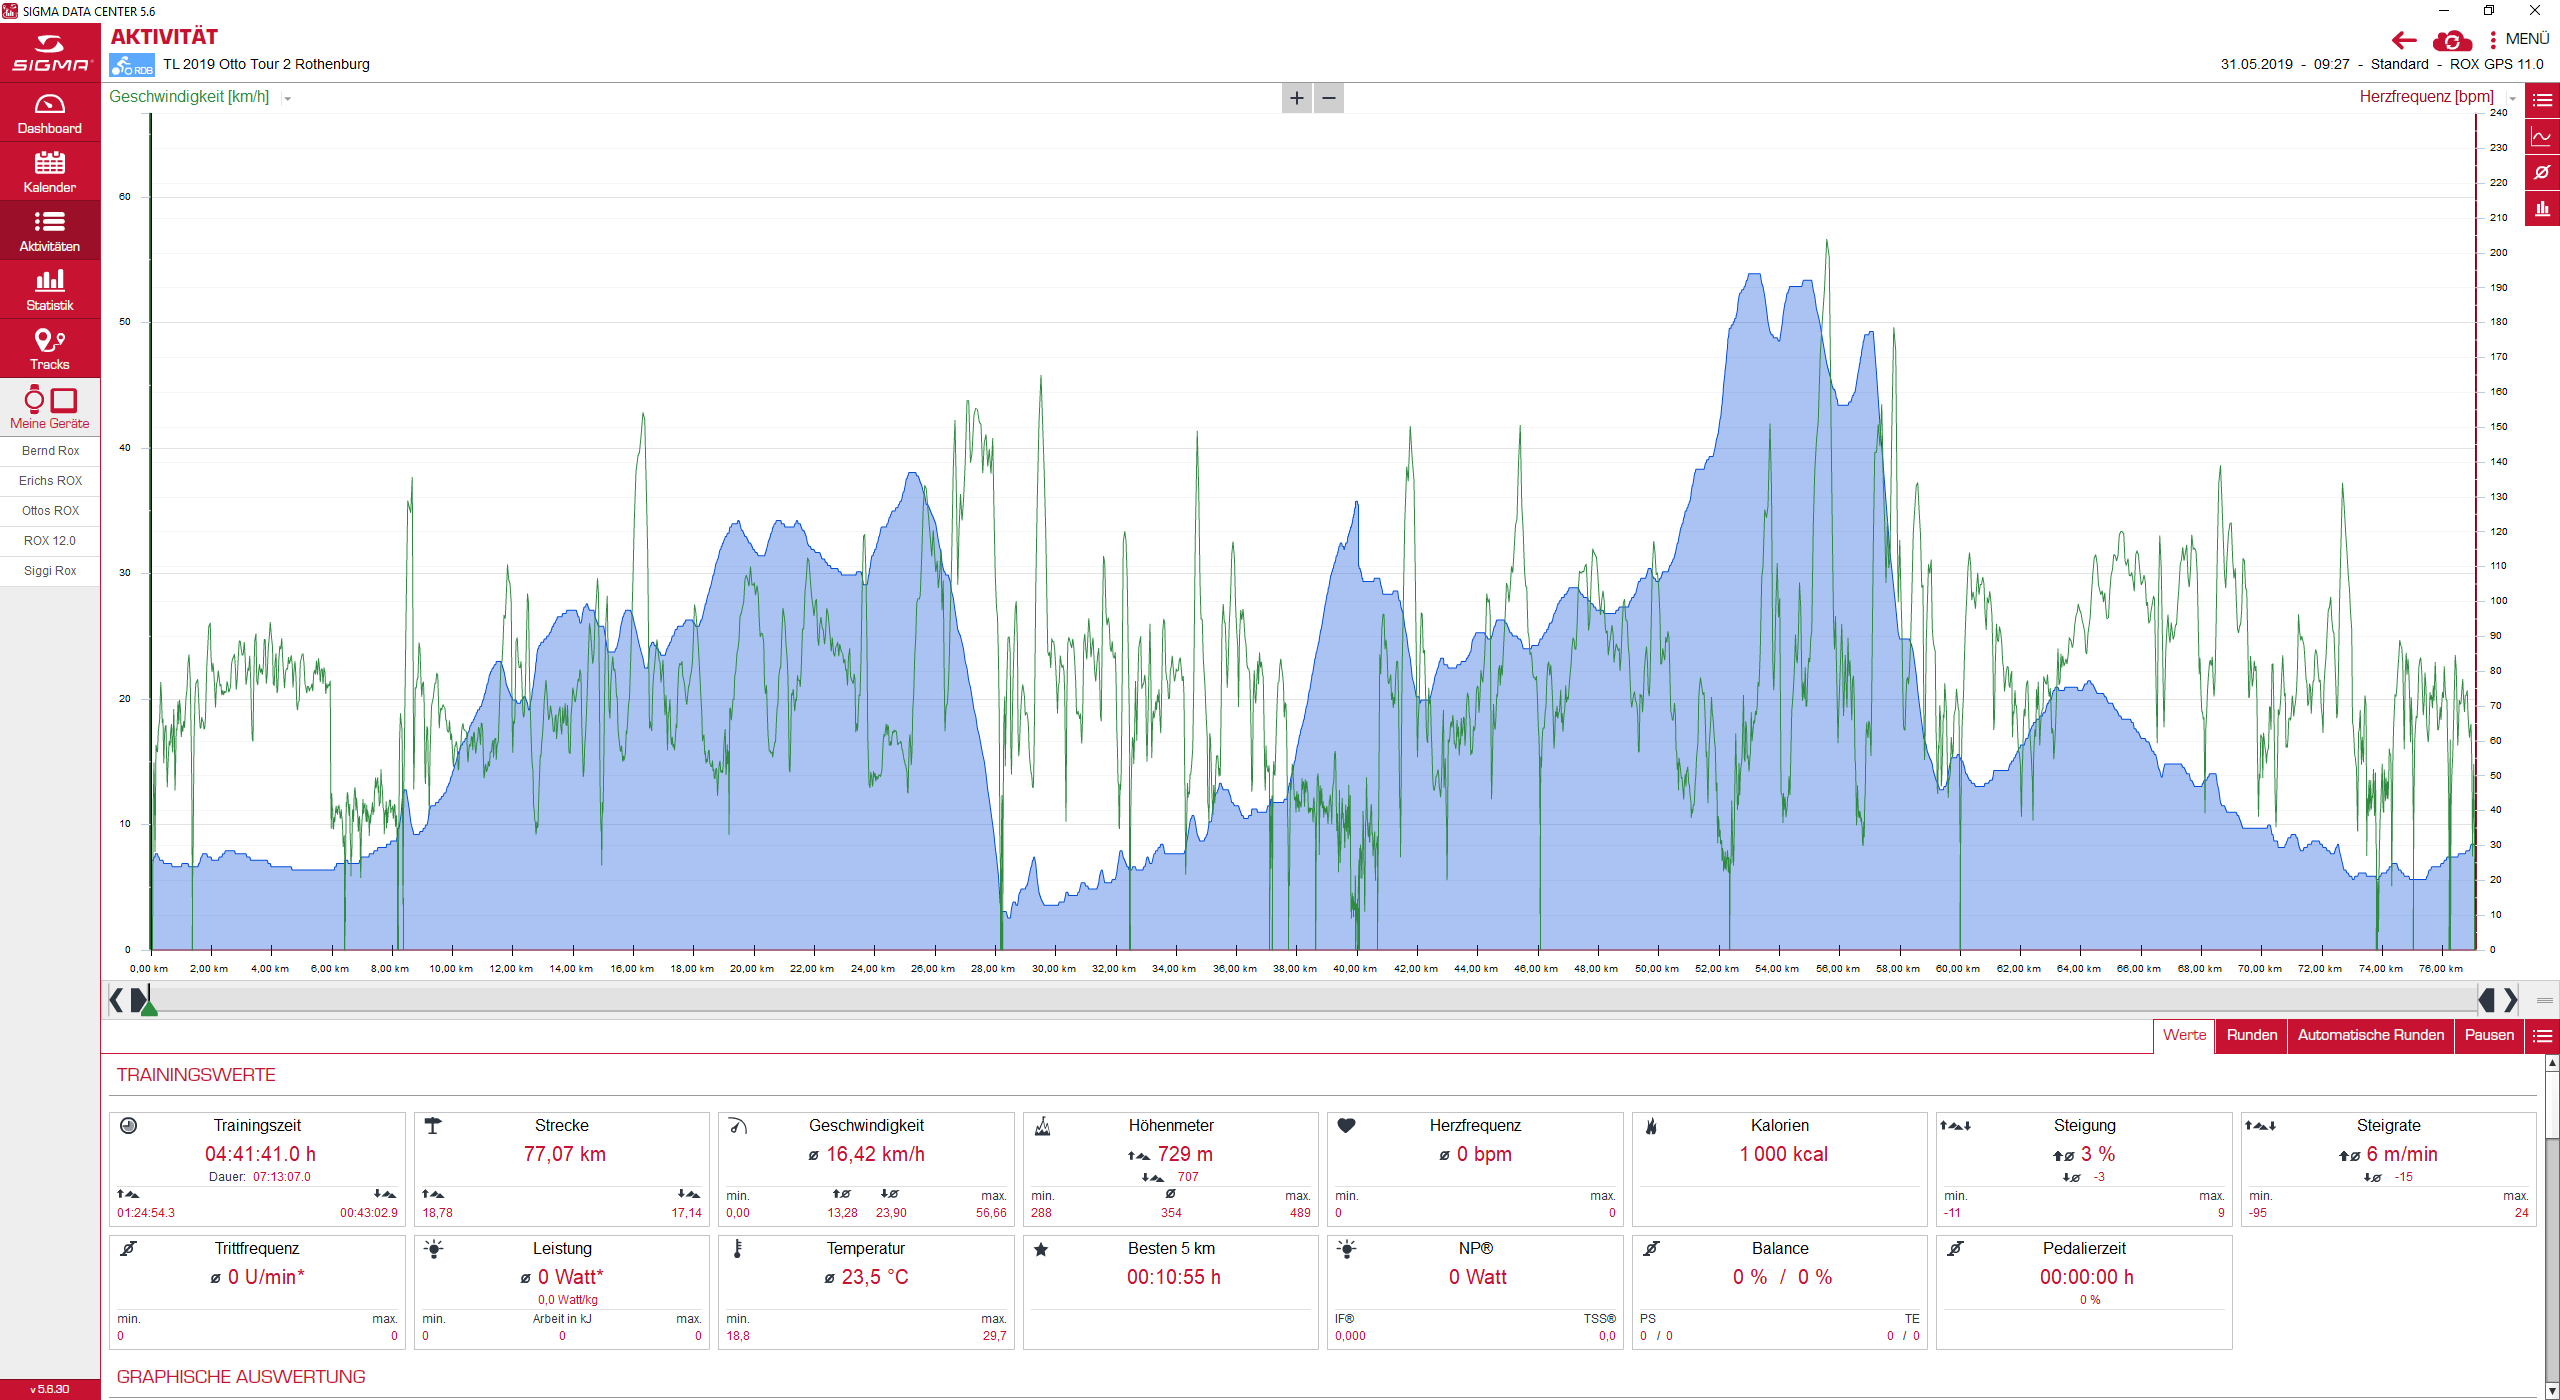Open the MENÜ dropdown

click(x=2519, y=39)
